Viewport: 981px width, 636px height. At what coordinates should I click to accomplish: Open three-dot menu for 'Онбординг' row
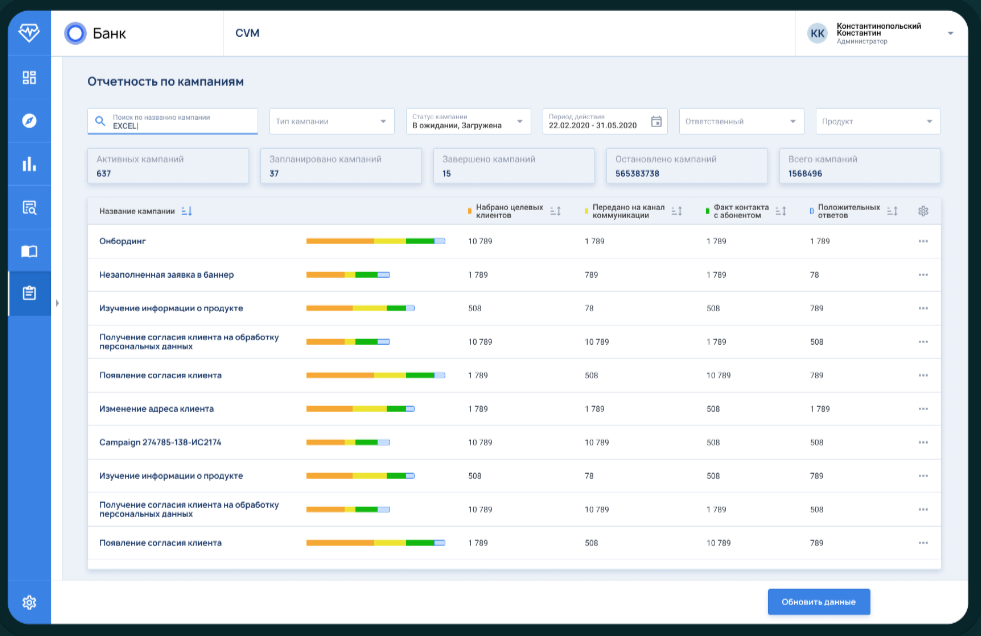[923, 241]
